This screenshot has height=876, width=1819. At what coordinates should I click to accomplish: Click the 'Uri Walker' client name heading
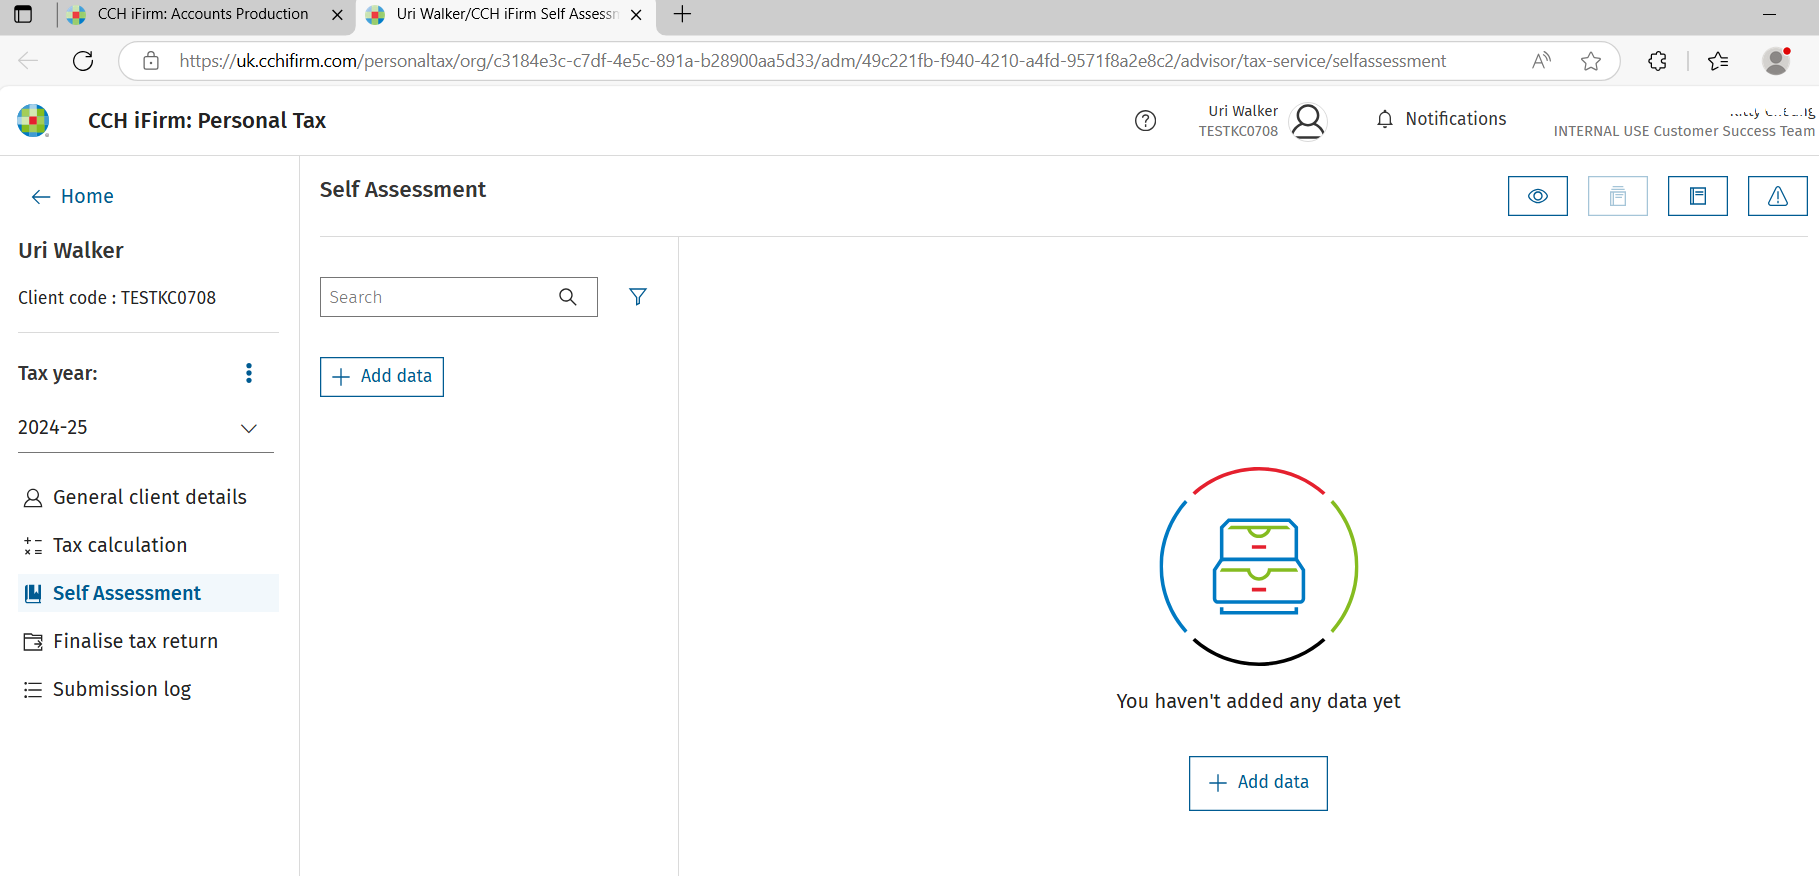71,250
